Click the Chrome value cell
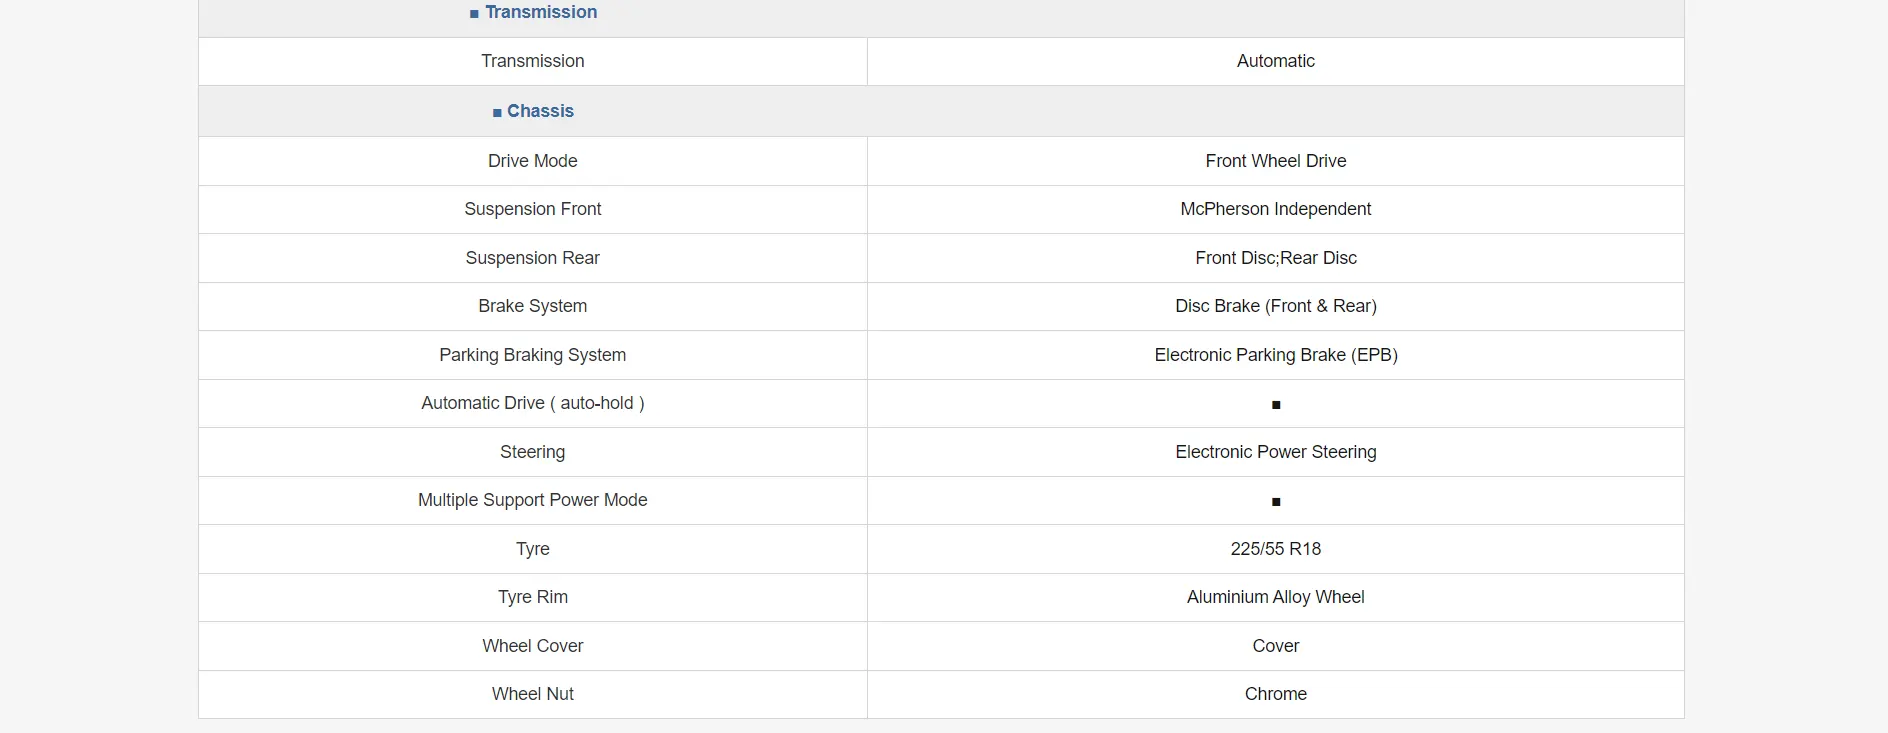This screenshot has width=1888, height=733. pos(1275,694)
